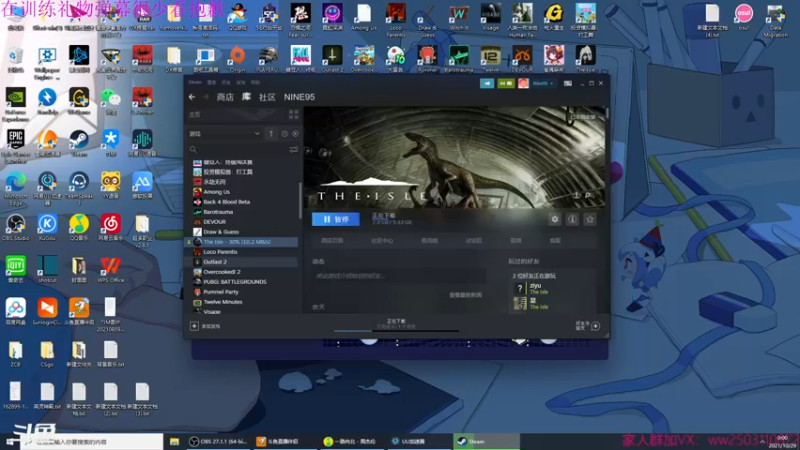This screenshot has width=800, height=450.
Task: Open the Origin desktop shortcut
Action: pyautogui.click(x=237, y=59)
